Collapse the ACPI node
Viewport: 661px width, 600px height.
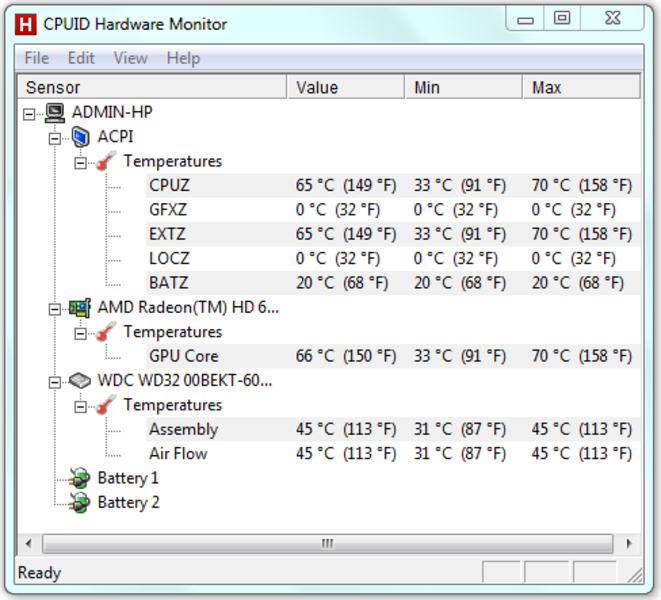click(x=55, y=138)
